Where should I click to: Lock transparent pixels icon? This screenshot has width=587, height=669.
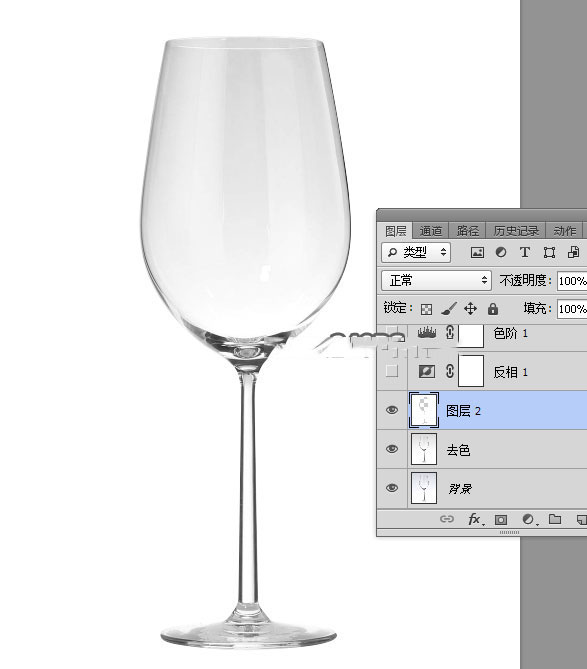pos(426,308)
